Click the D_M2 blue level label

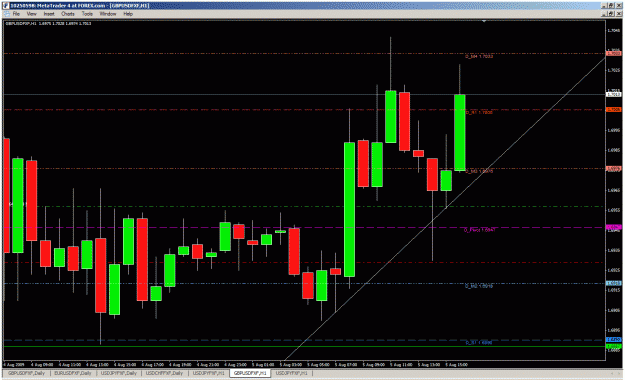pos(479,286)
